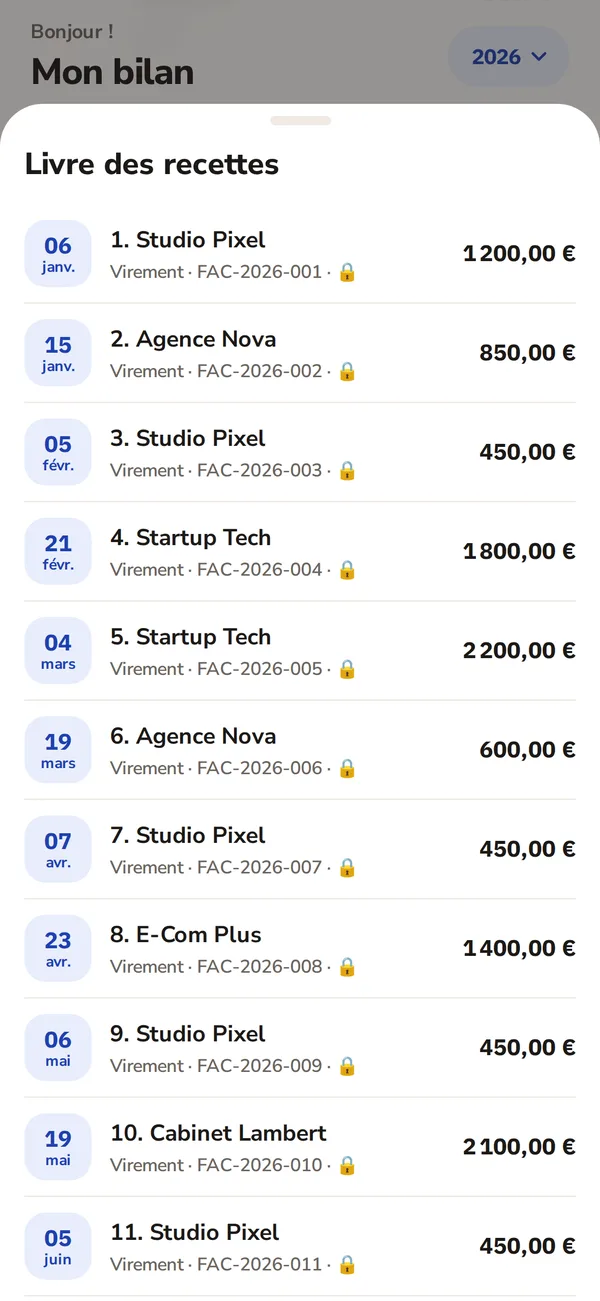The width and height of the screenshot is (600, 1301).
Task: Click the lock icon beside FAC-2026-011
Action: pos(347,1264)
